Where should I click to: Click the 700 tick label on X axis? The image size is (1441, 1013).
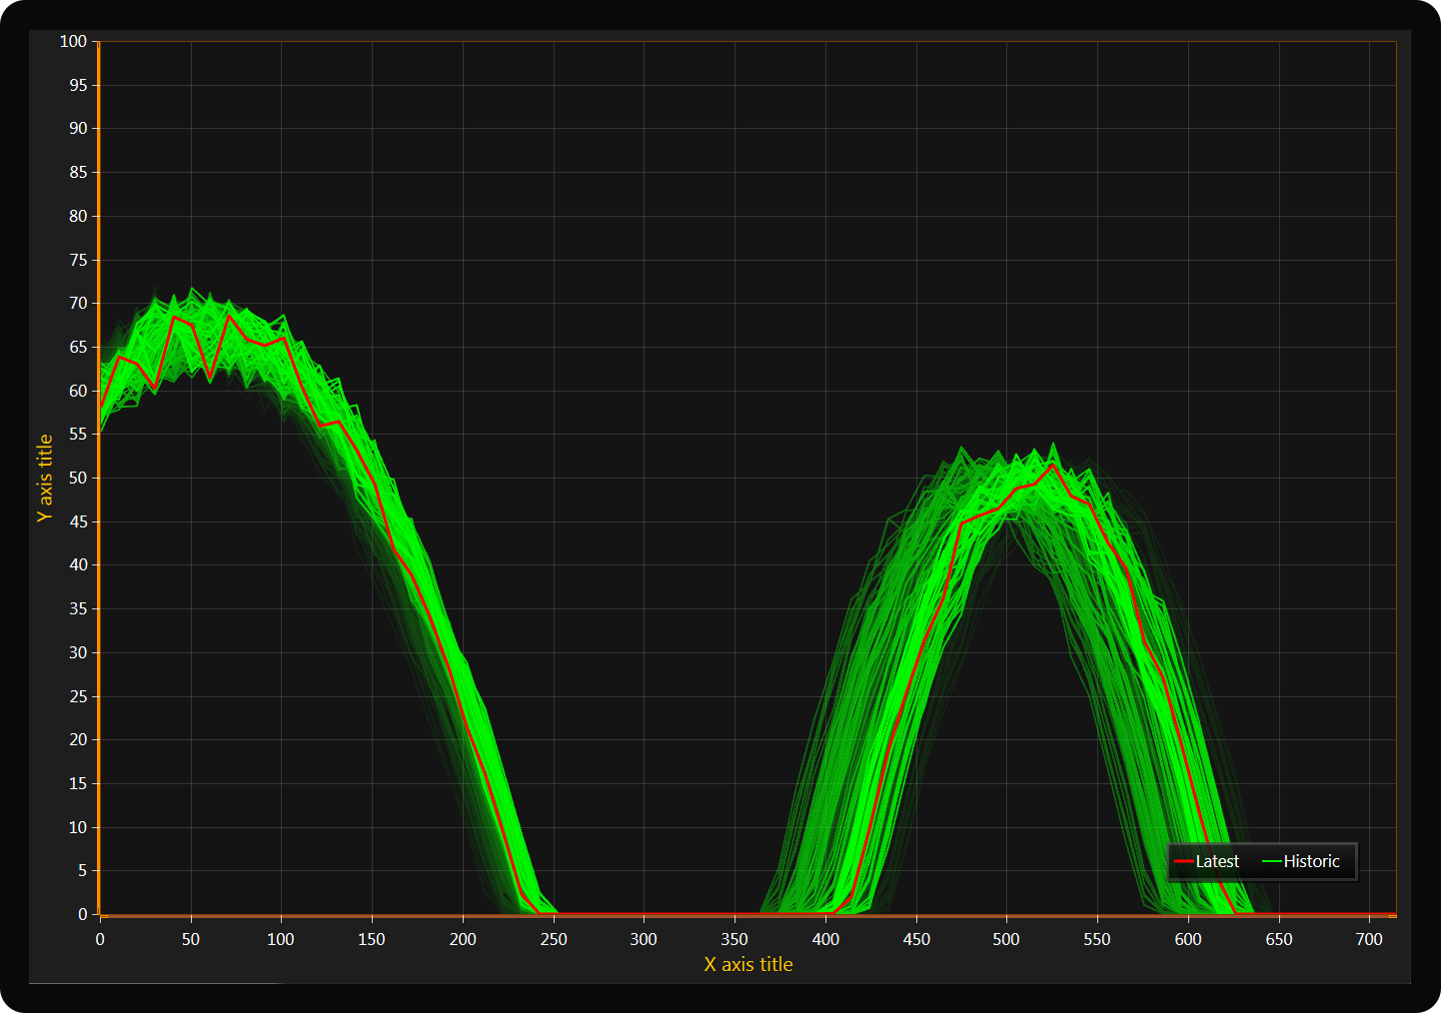pos(1369,939)
